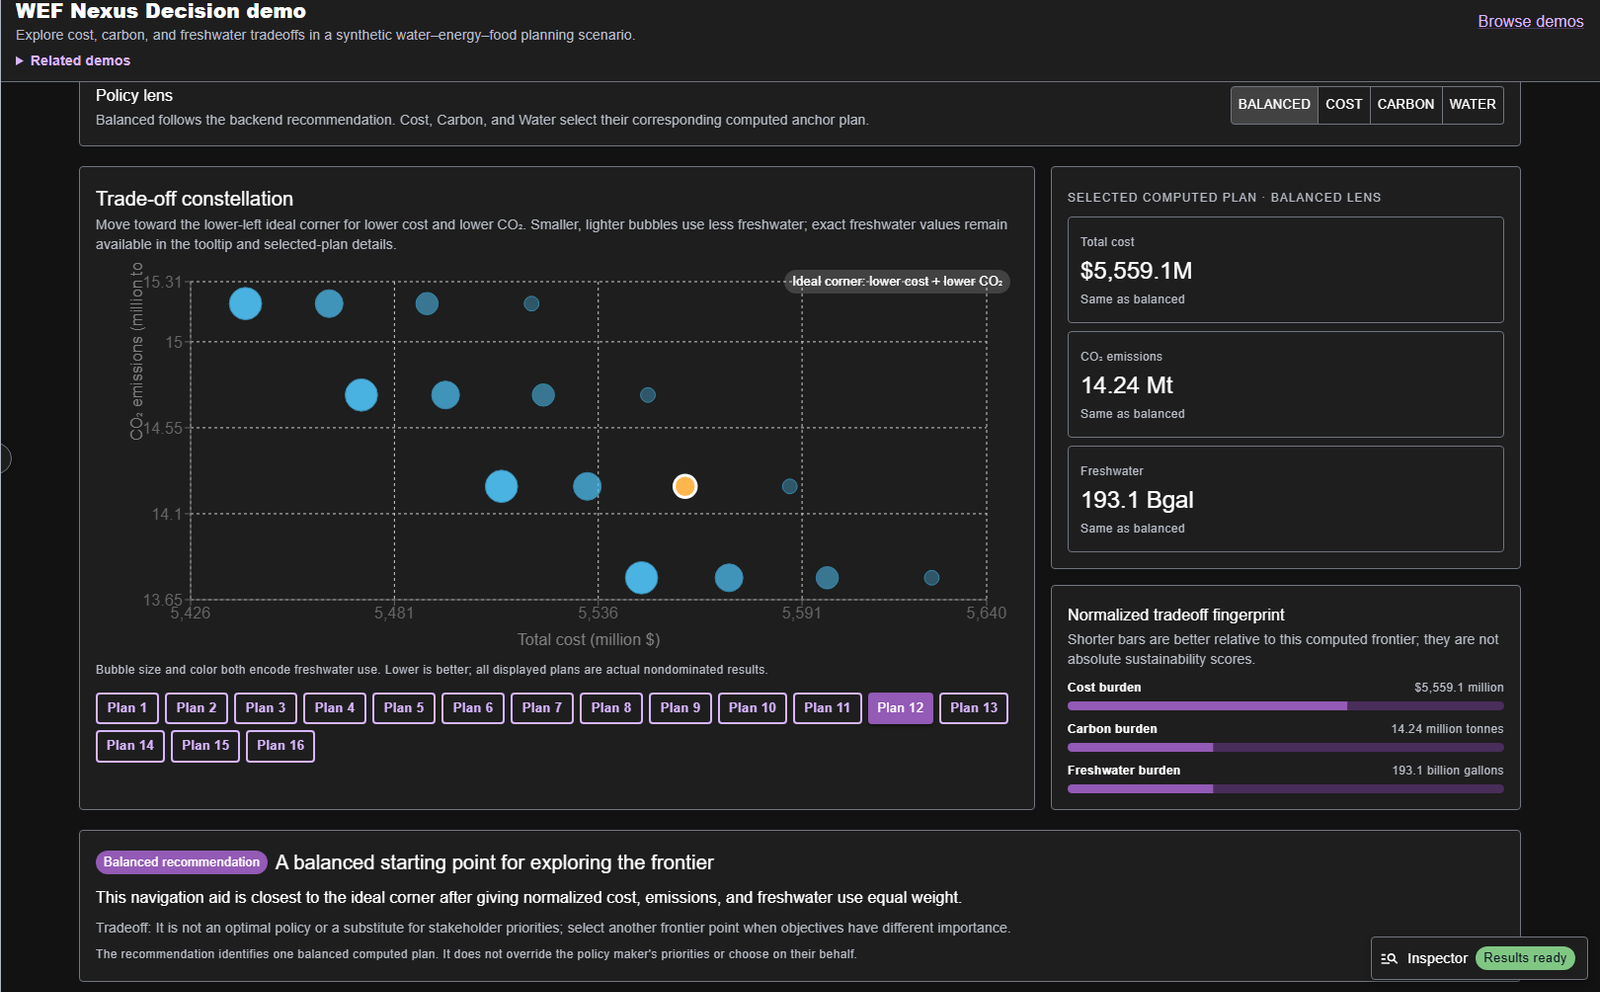
Task: Click the smallest bubble in the lowest-CO₂ row
Action: (931, 577)
